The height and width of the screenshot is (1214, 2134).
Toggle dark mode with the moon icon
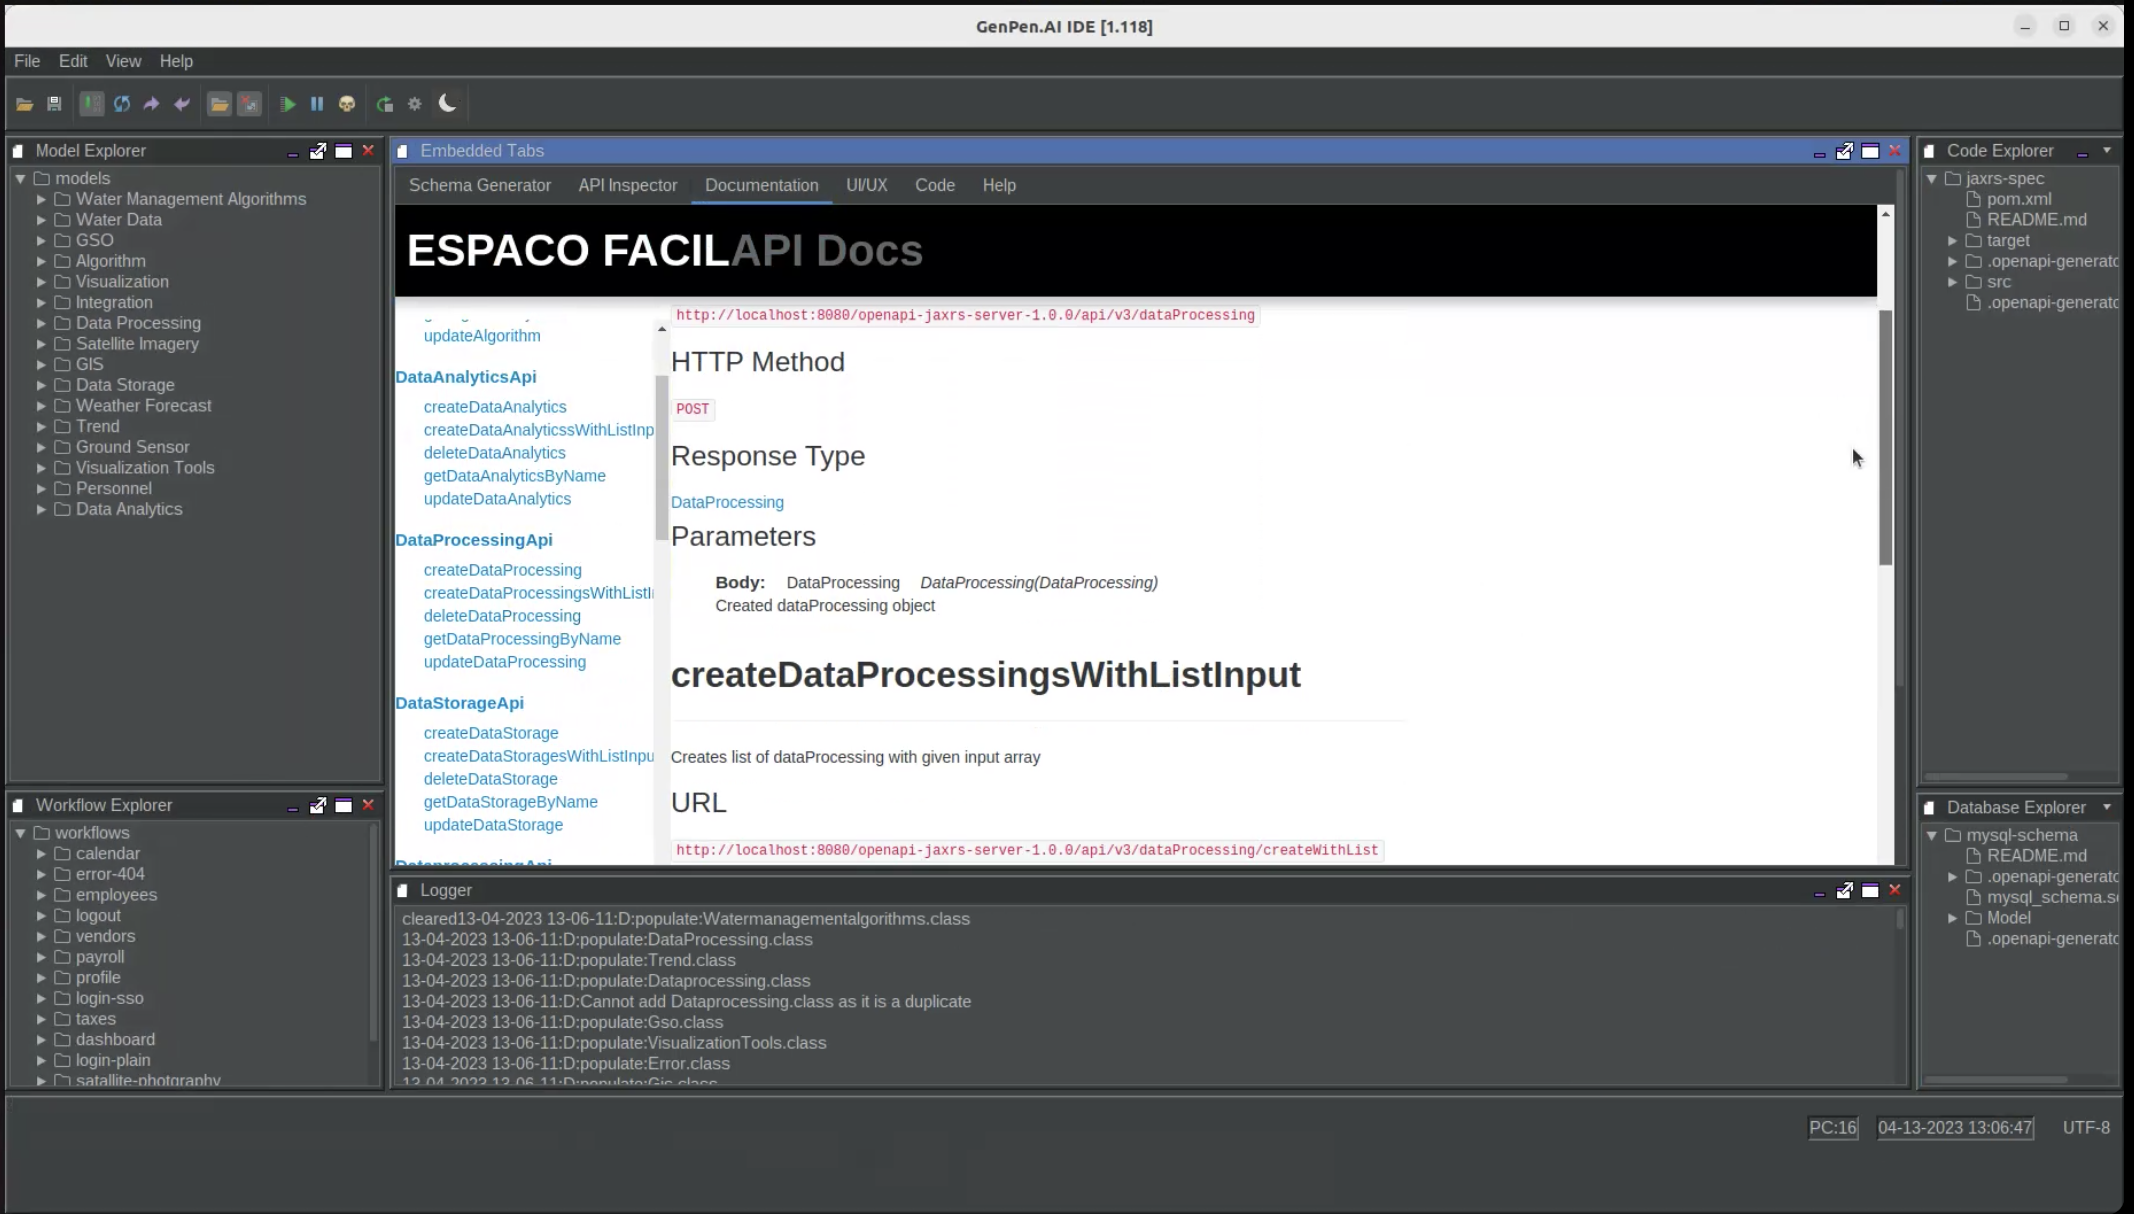[x=448, y=103]
